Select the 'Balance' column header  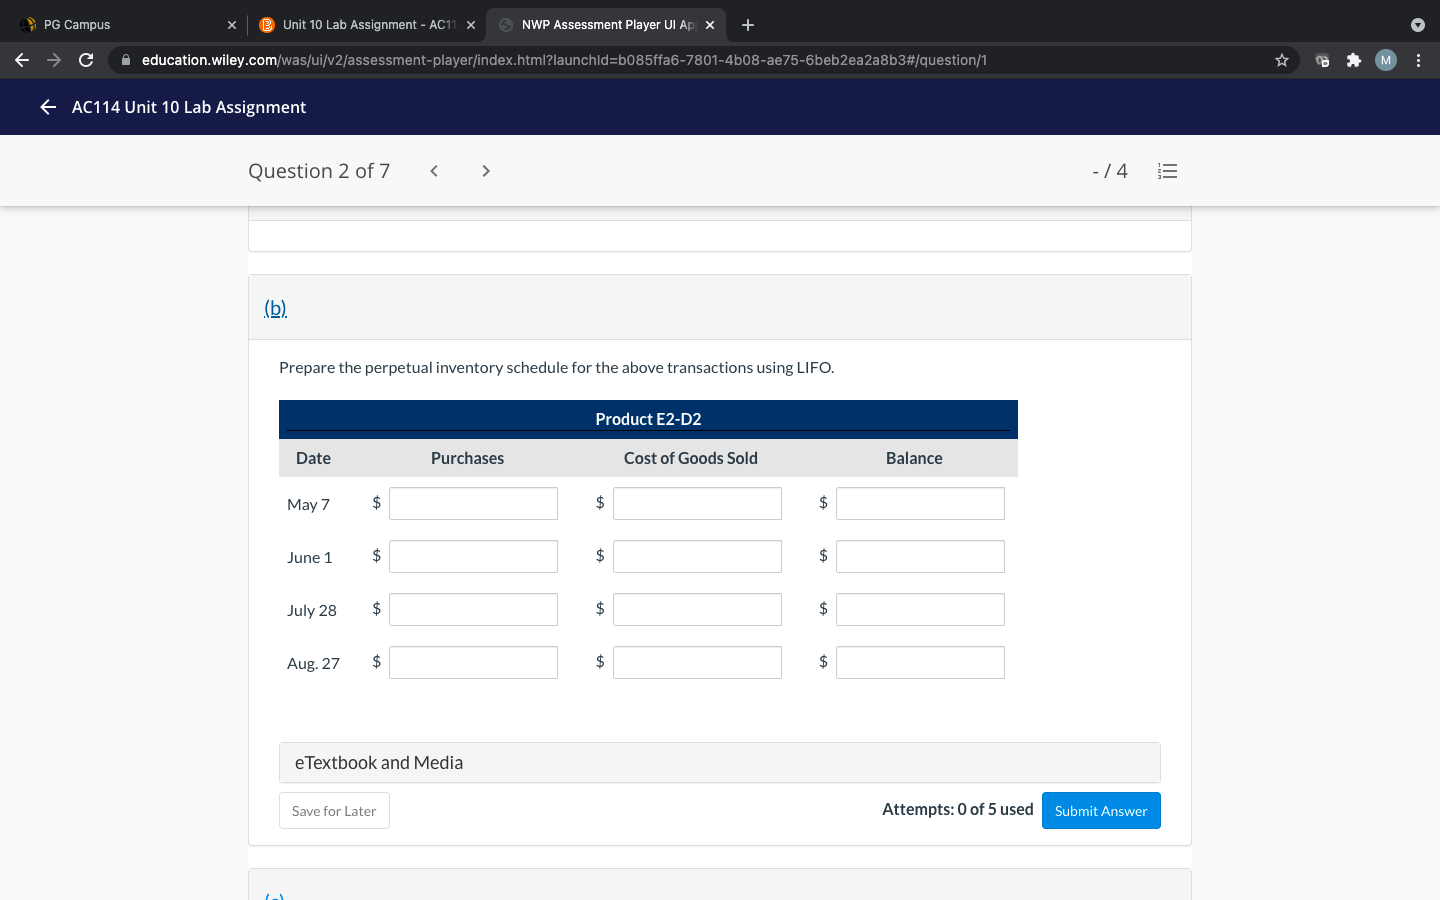tap(914, 458)
